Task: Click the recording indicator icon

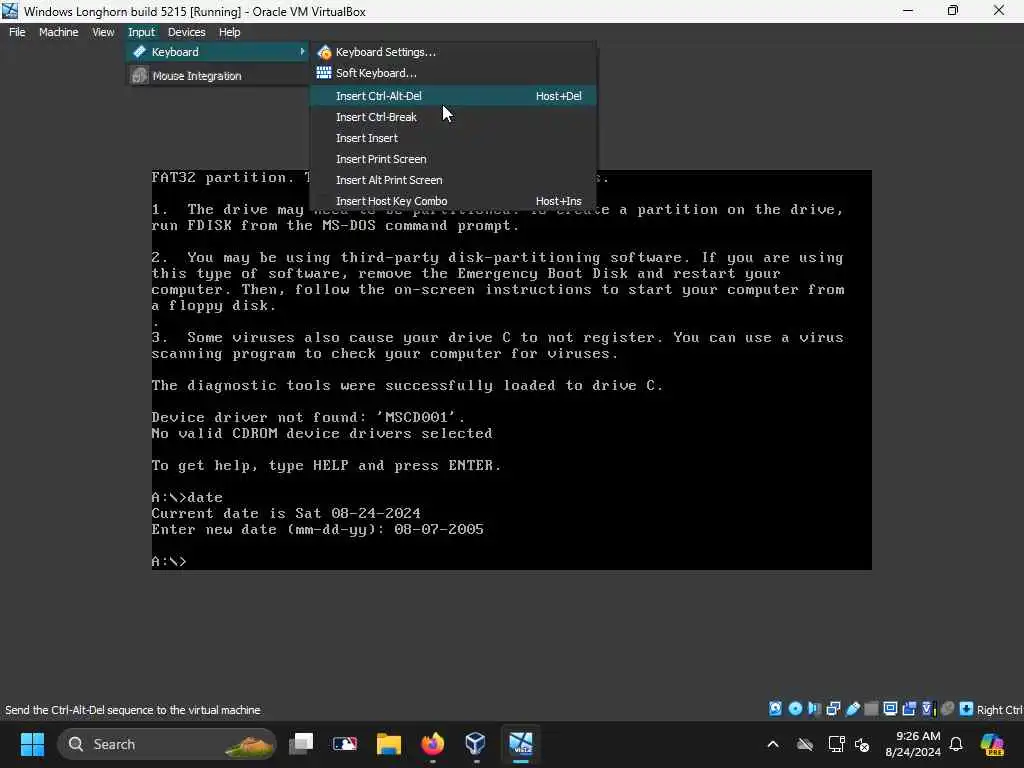Action: pos(909,709)
